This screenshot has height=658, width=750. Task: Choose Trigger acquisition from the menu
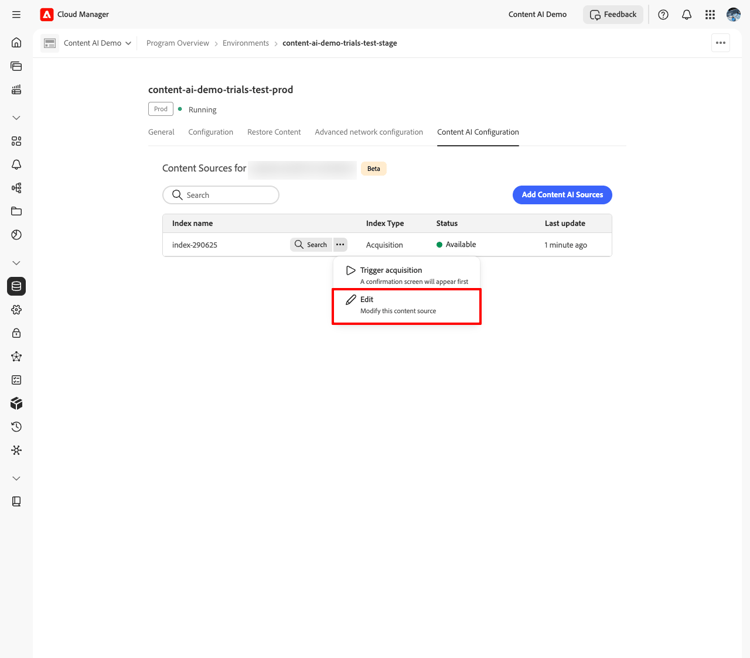tap(407, 275)
